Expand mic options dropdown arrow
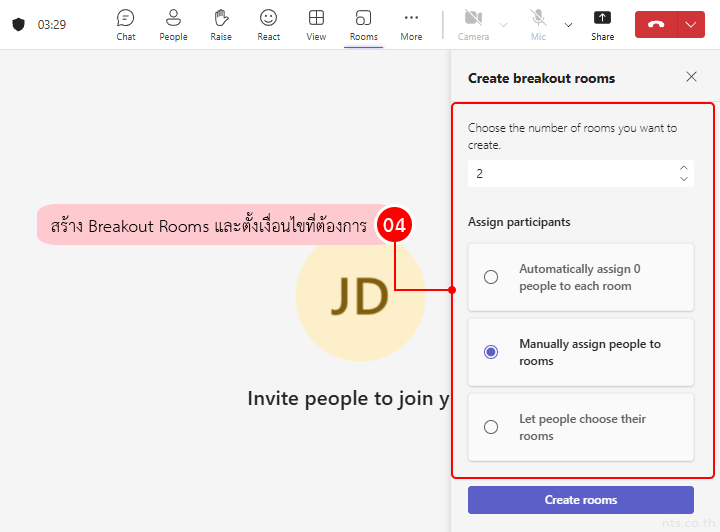This screenshot has width=720, height=532. (568, 24)
